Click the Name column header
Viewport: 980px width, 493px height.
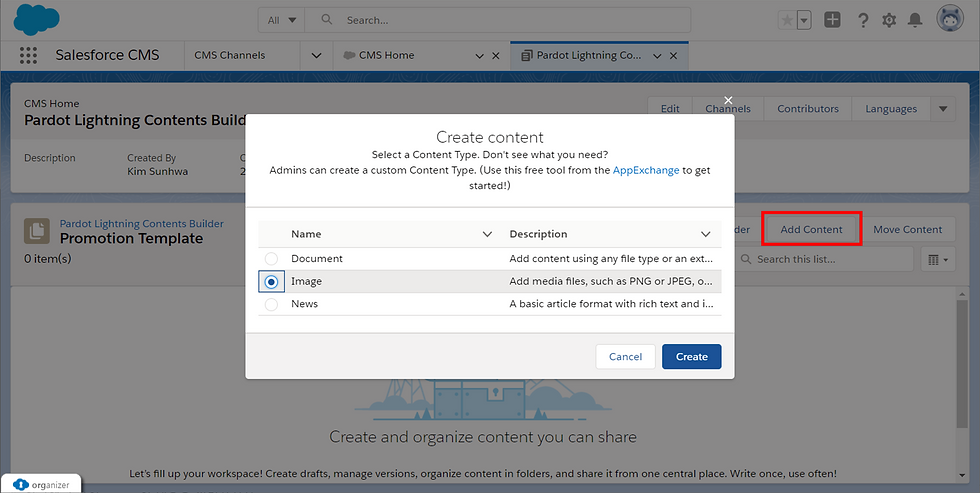tap(306, 234)
